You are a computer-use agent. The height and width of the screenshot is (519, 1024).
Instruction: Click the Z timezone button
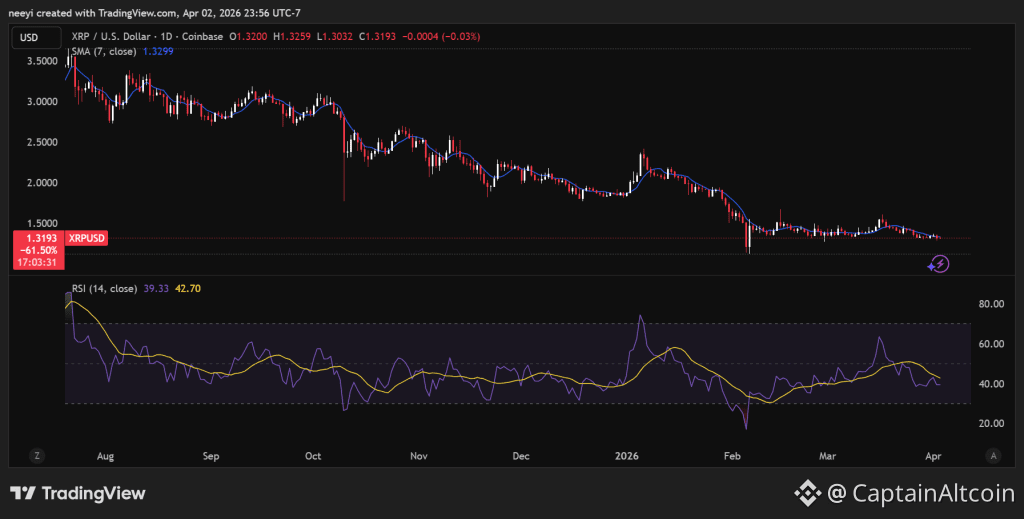click(37, 455)
